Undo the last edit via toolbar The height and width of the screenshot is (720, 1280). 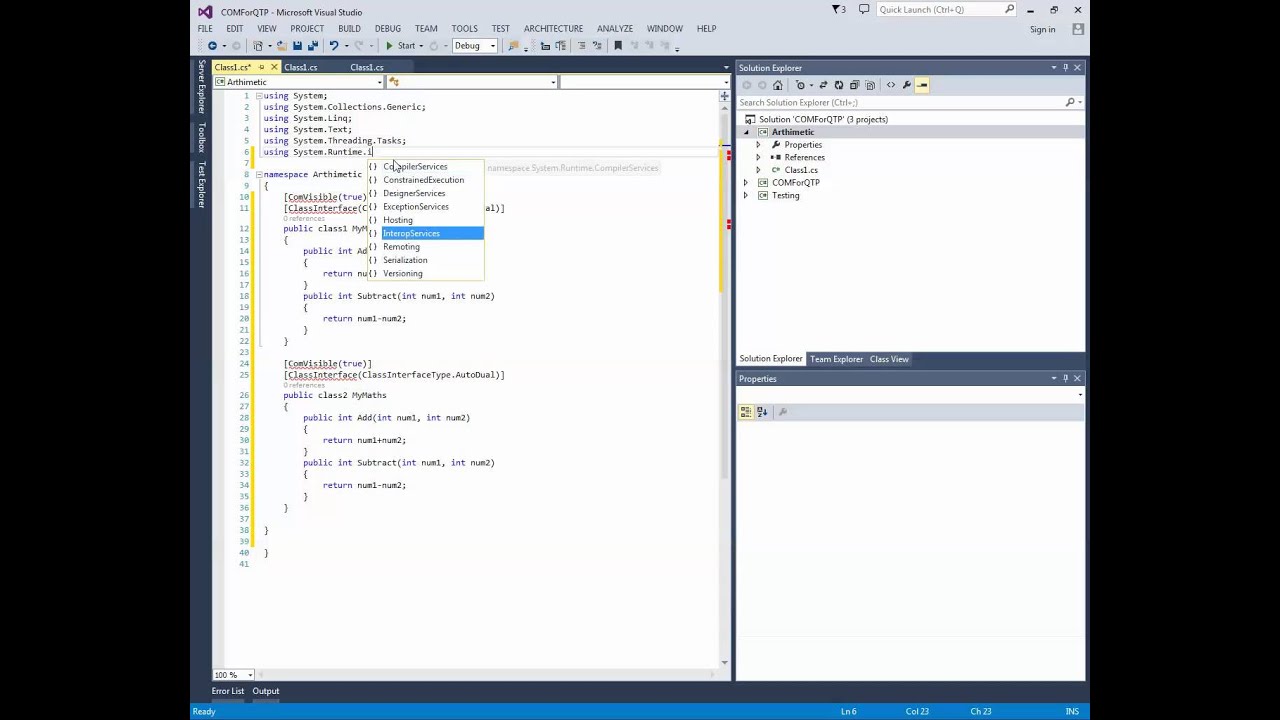[334, 45]
